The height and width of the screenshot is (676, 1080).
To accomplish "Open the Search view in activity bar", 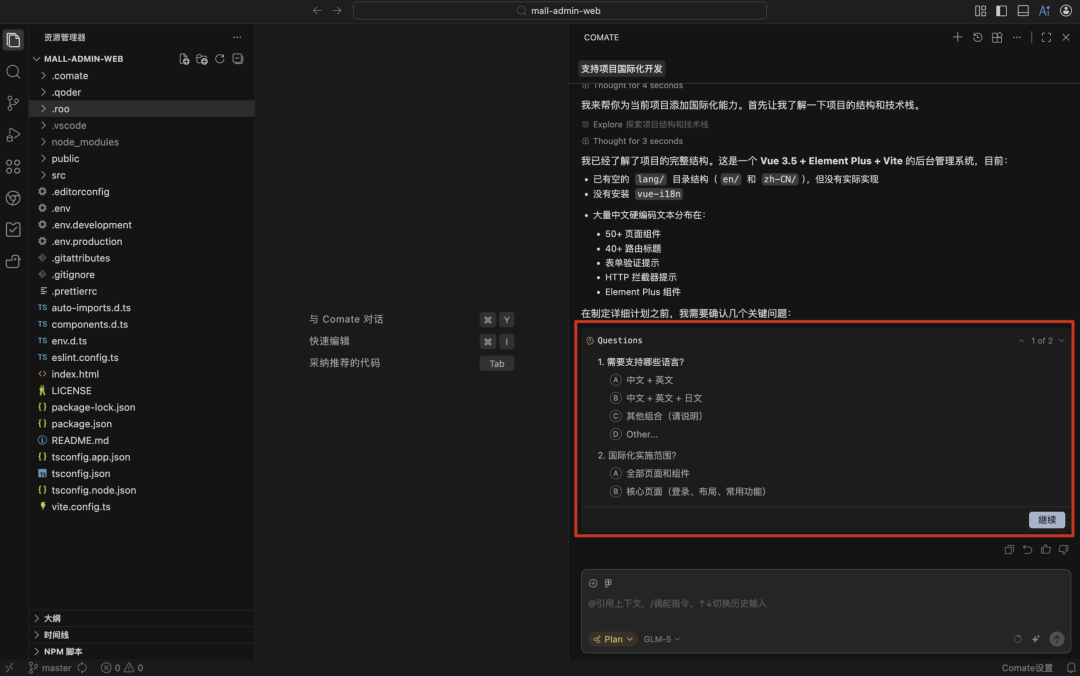I will coord(13,72).
